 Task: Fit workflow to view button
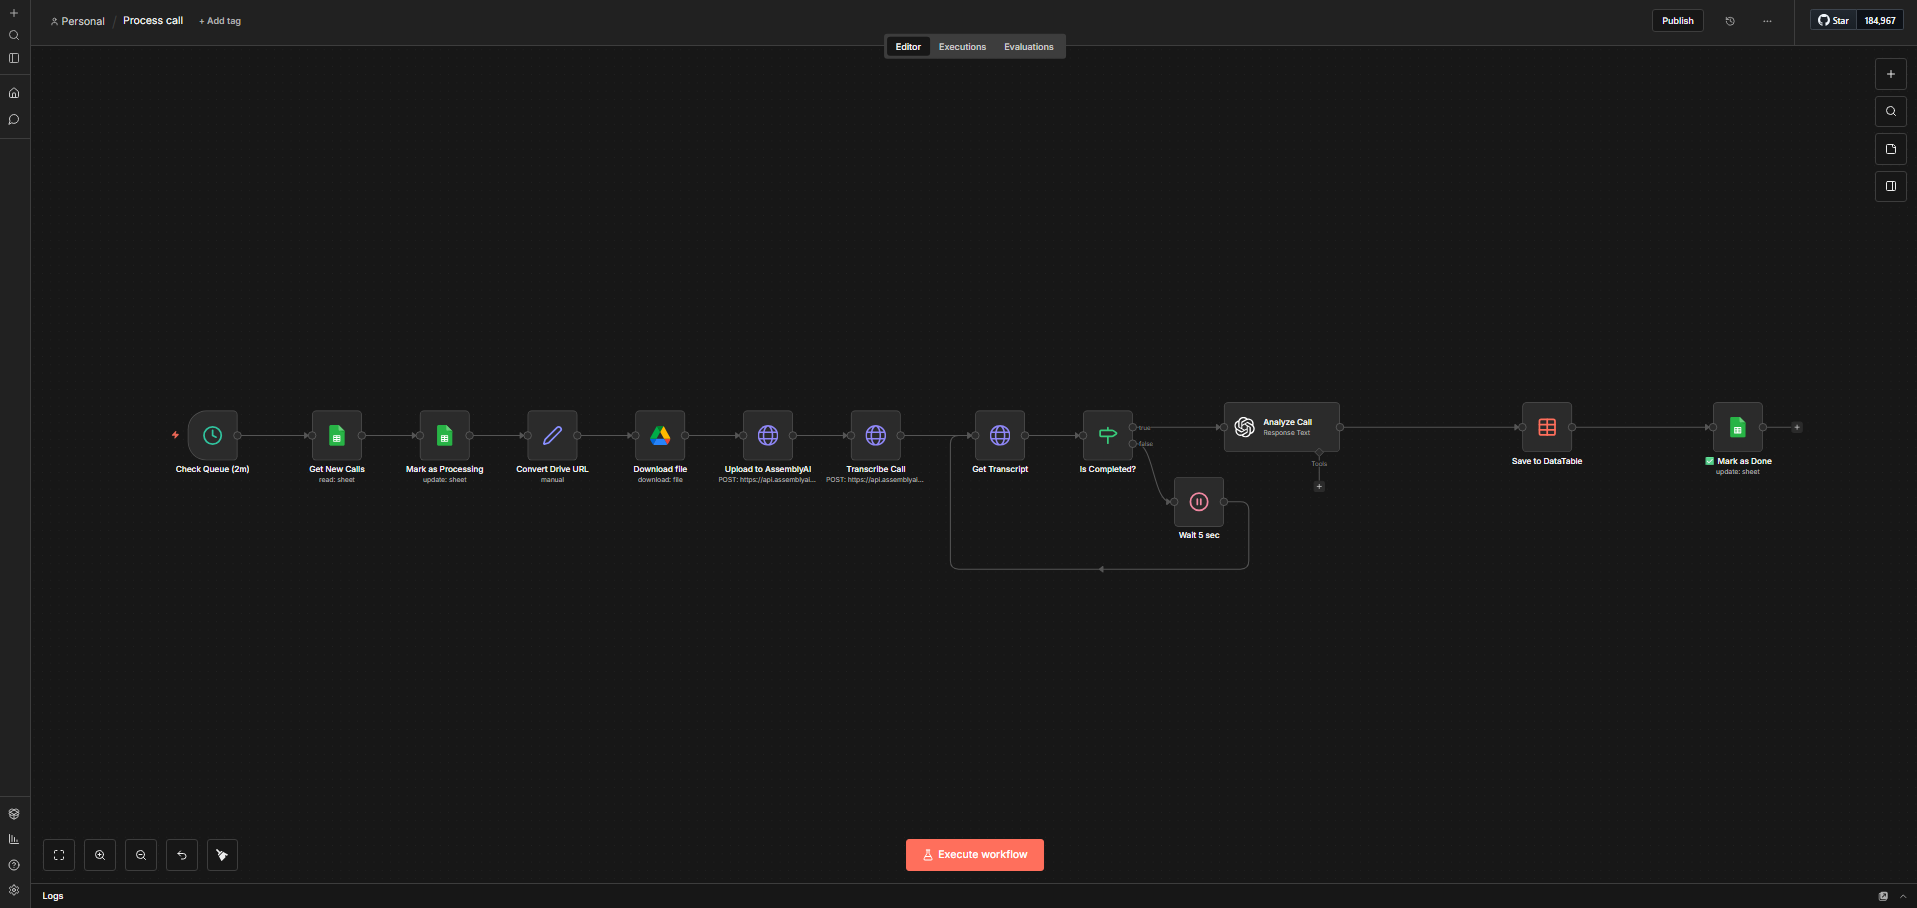point(59,855)
